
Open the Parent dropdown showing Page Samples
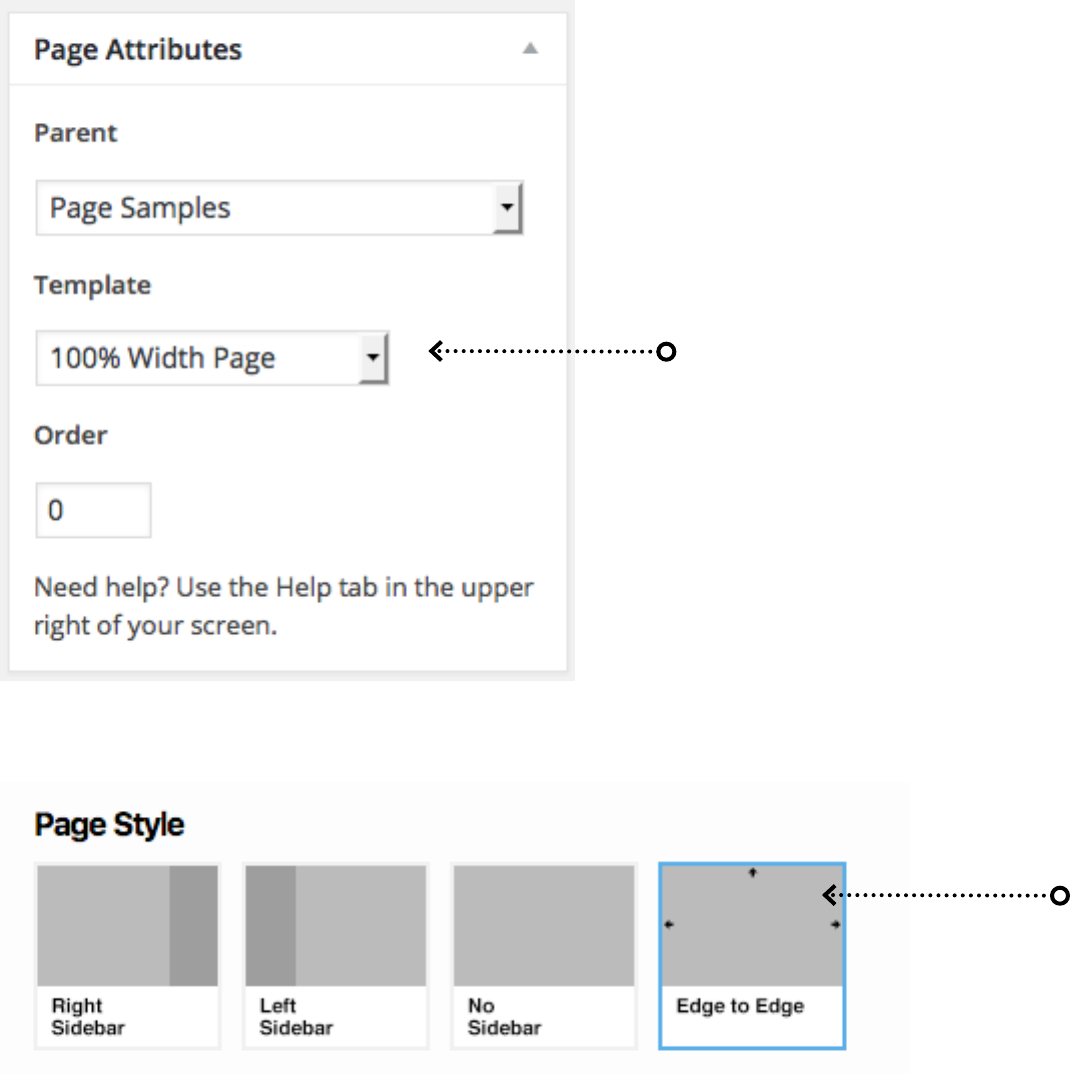tap(265, 208)
